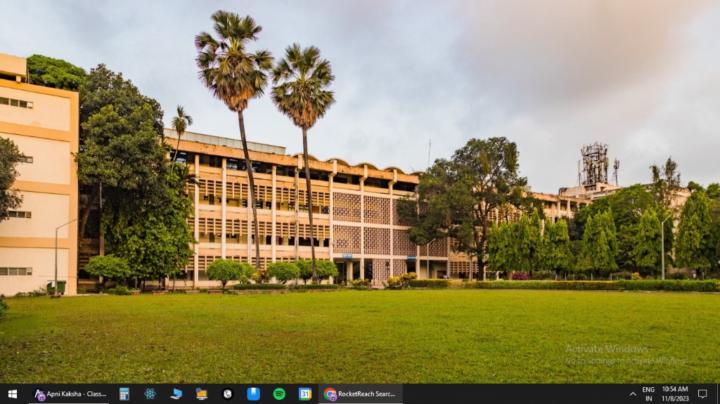Launch the React atom icon app
Viewport: 720px width, 404px height.
pyautogui.click(x=150, y=394)
